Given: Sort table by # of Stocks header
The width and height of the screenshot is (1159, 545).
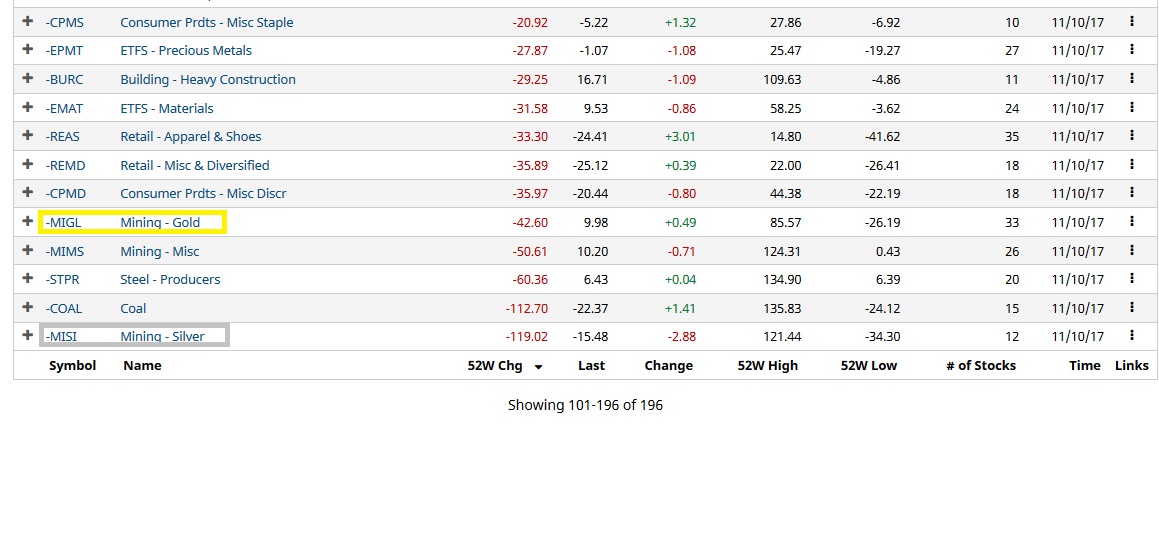Looking at the screenshot, I should point(980,366).
